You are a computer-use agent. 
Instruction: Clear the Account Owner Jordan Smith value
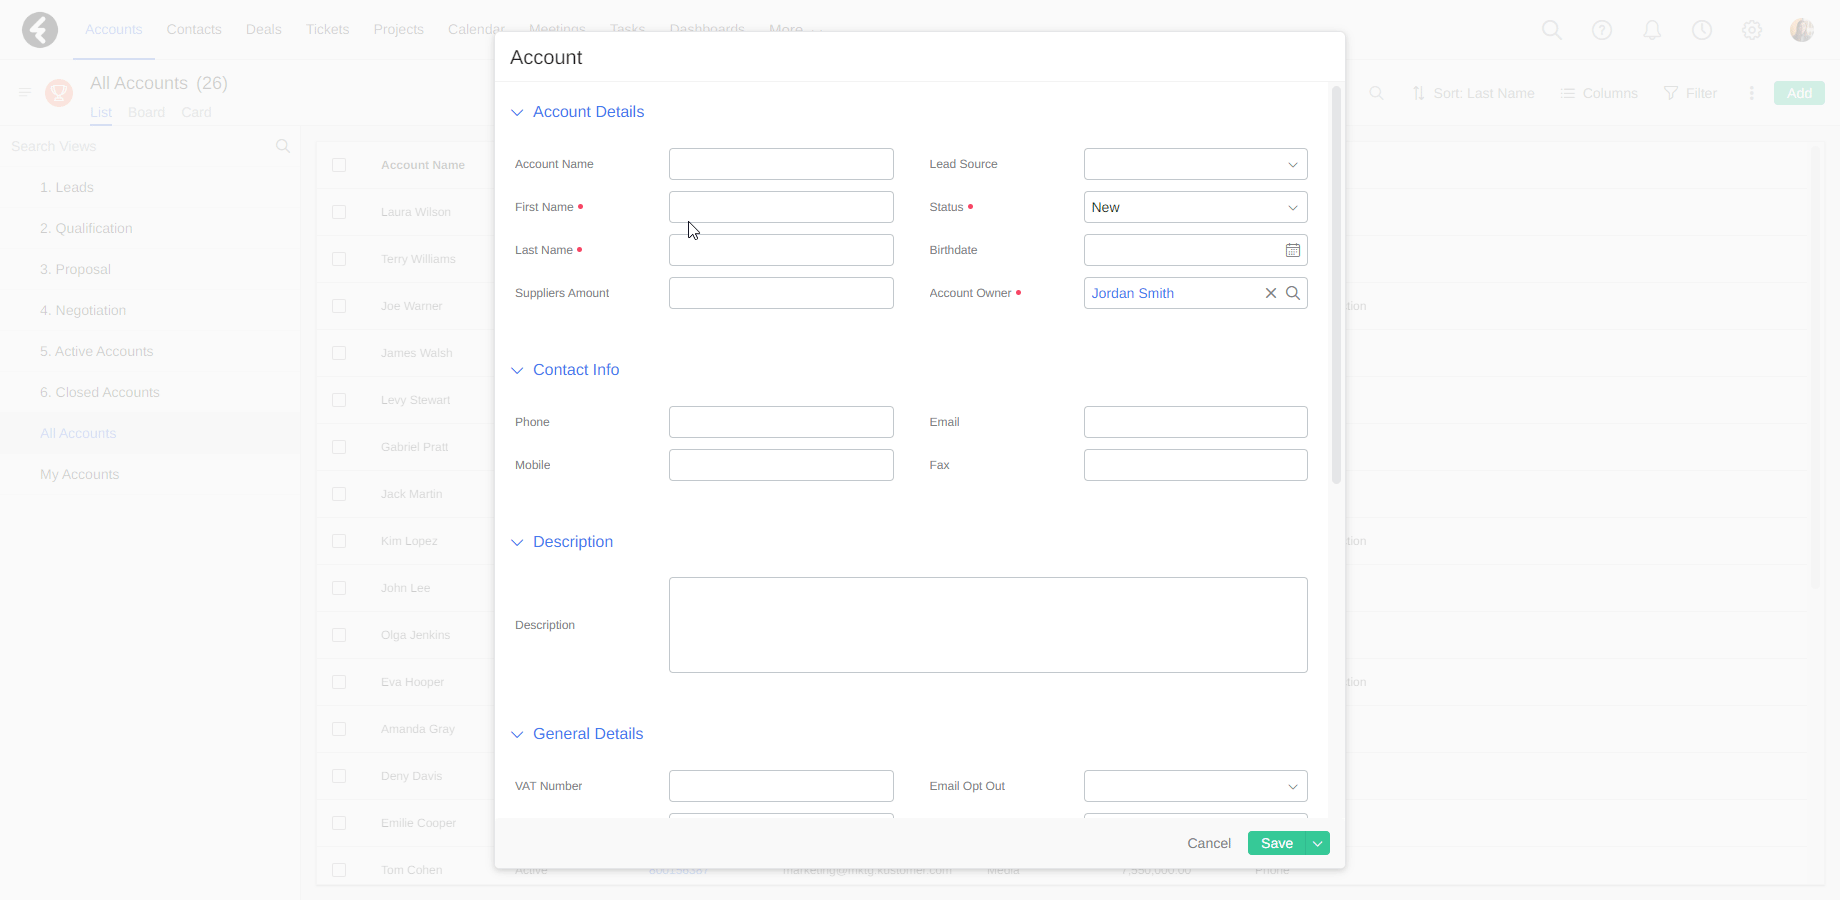pos(1271,293)
